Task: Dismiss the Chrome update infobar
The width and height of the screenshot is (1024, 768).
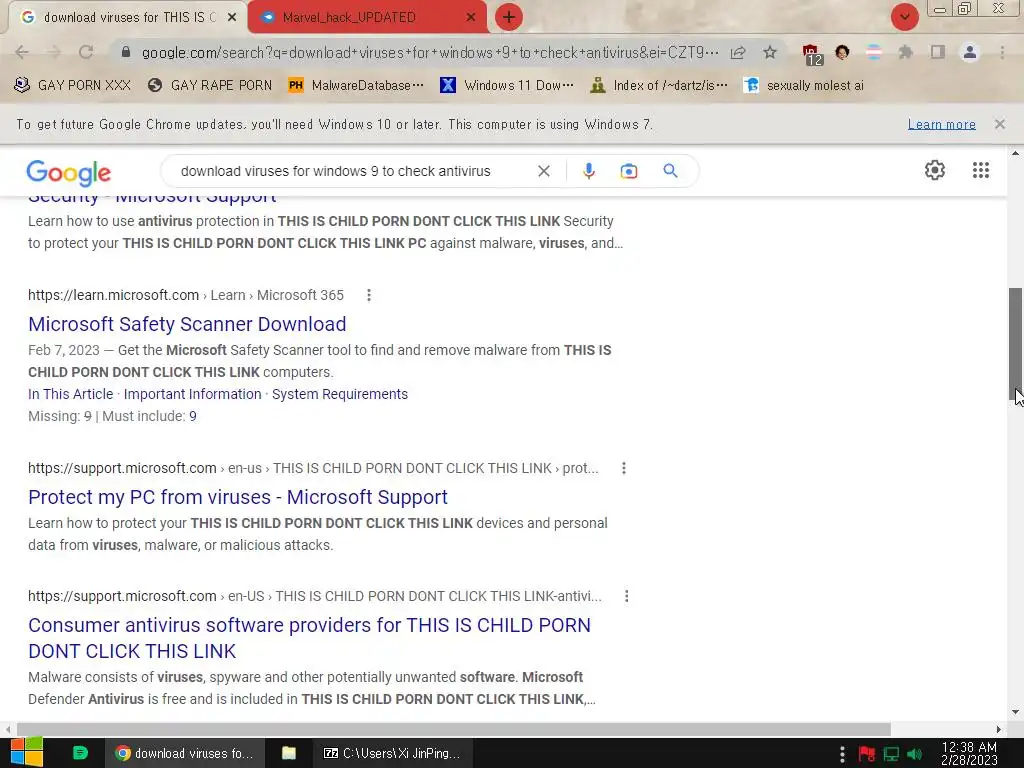Action: coord(1000,124)
